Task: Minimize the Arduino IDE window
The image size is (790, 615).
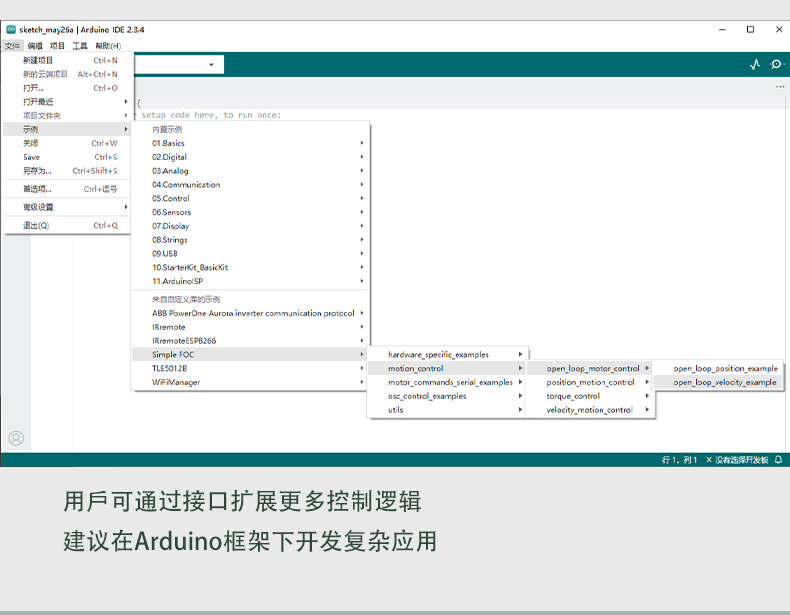Action: click(722, 30)
